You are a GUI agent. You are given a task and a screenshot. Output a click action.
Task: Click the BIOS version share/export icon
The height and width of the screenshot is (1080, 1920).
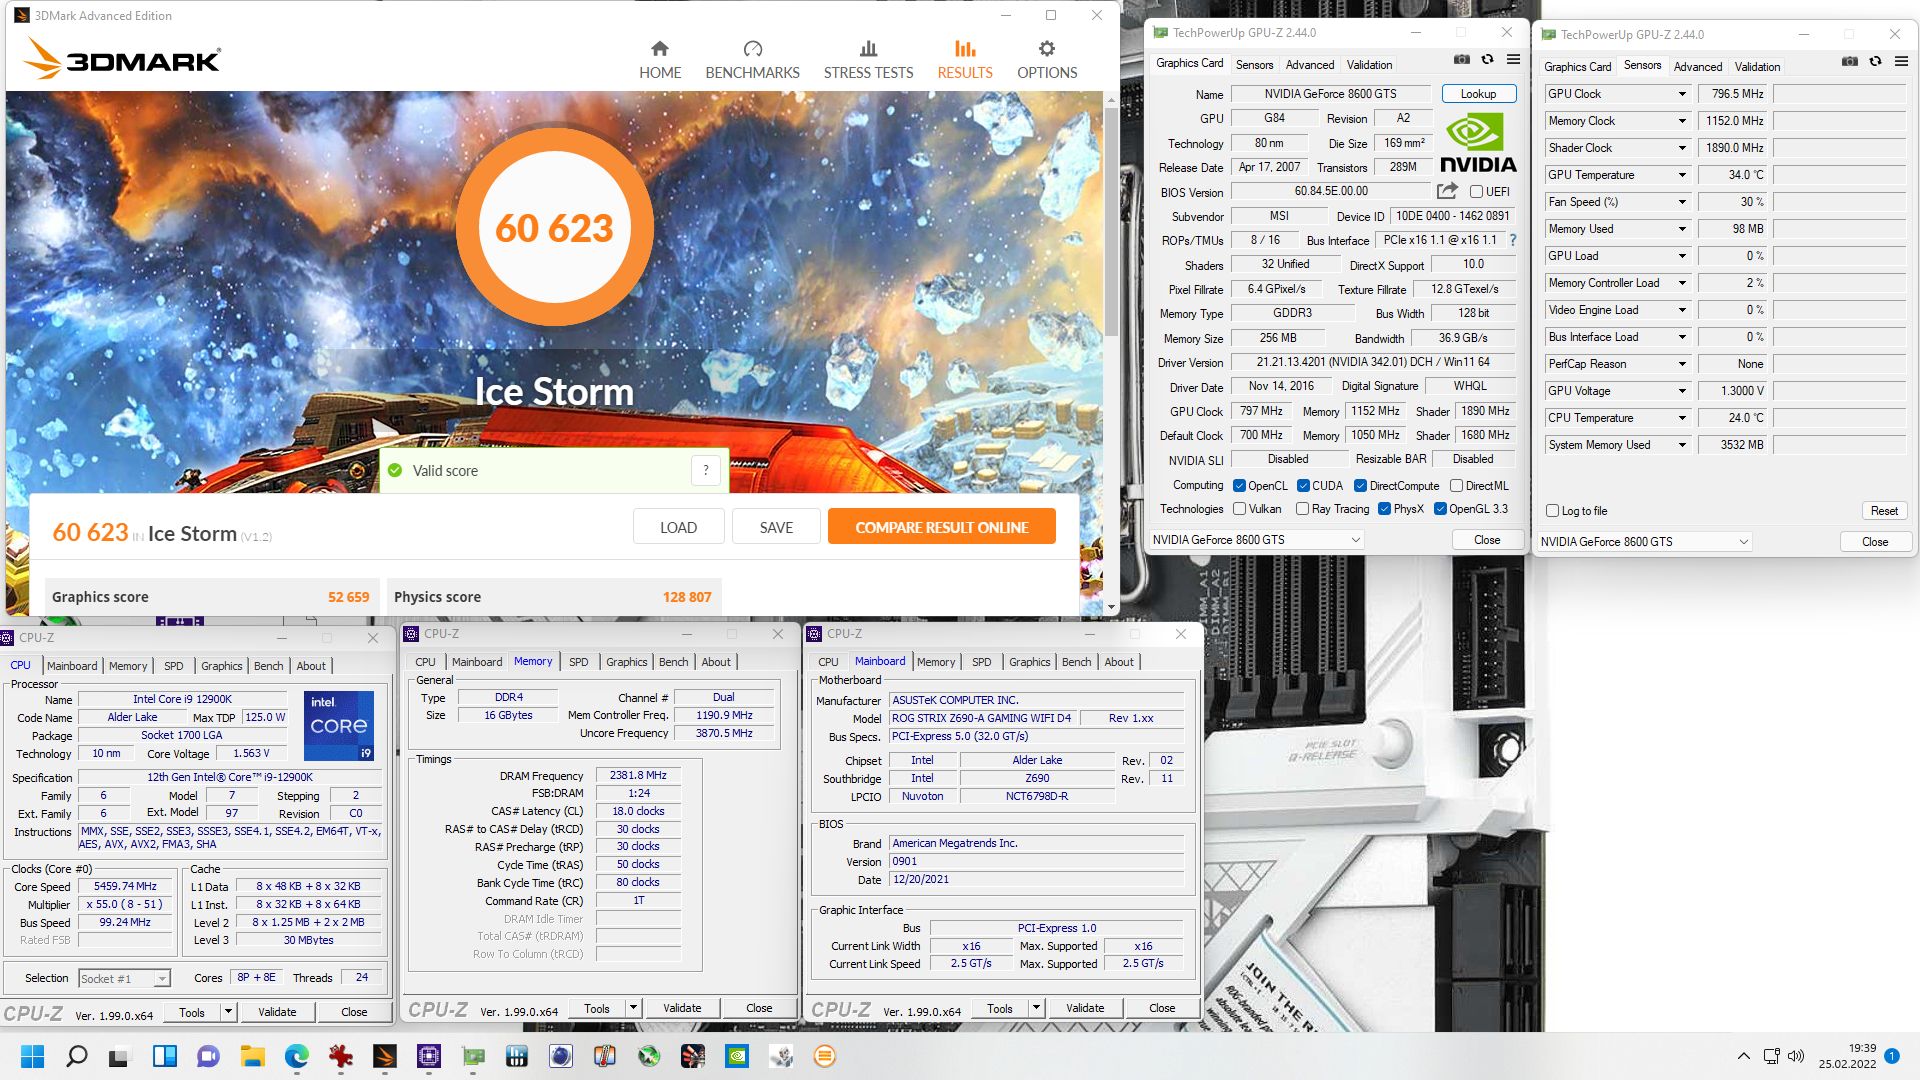(1447, 191)
